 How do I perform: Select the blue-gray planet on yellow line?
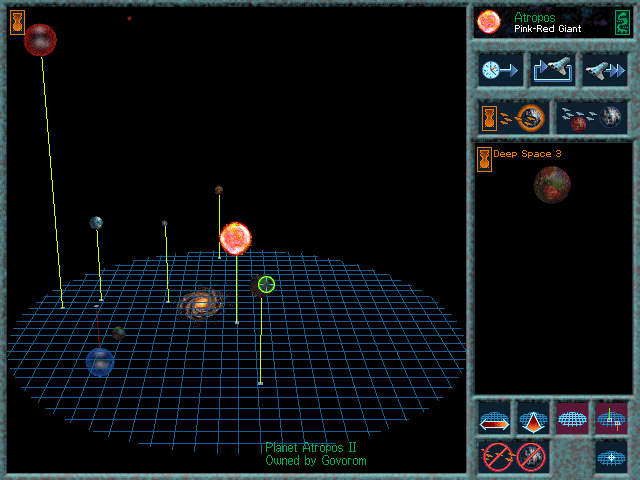(x=96, y=223)
